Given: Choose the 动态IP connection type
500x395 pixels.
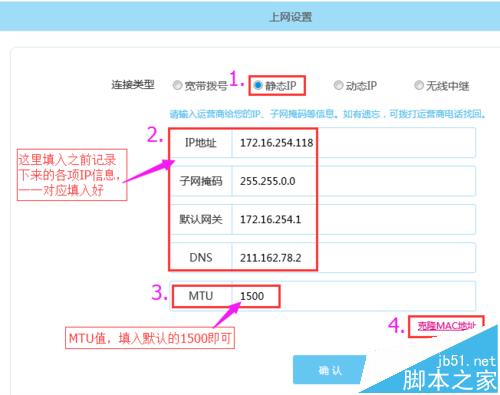Looking at the screenshot, I should pyautogui.click(x=338, y=85).
